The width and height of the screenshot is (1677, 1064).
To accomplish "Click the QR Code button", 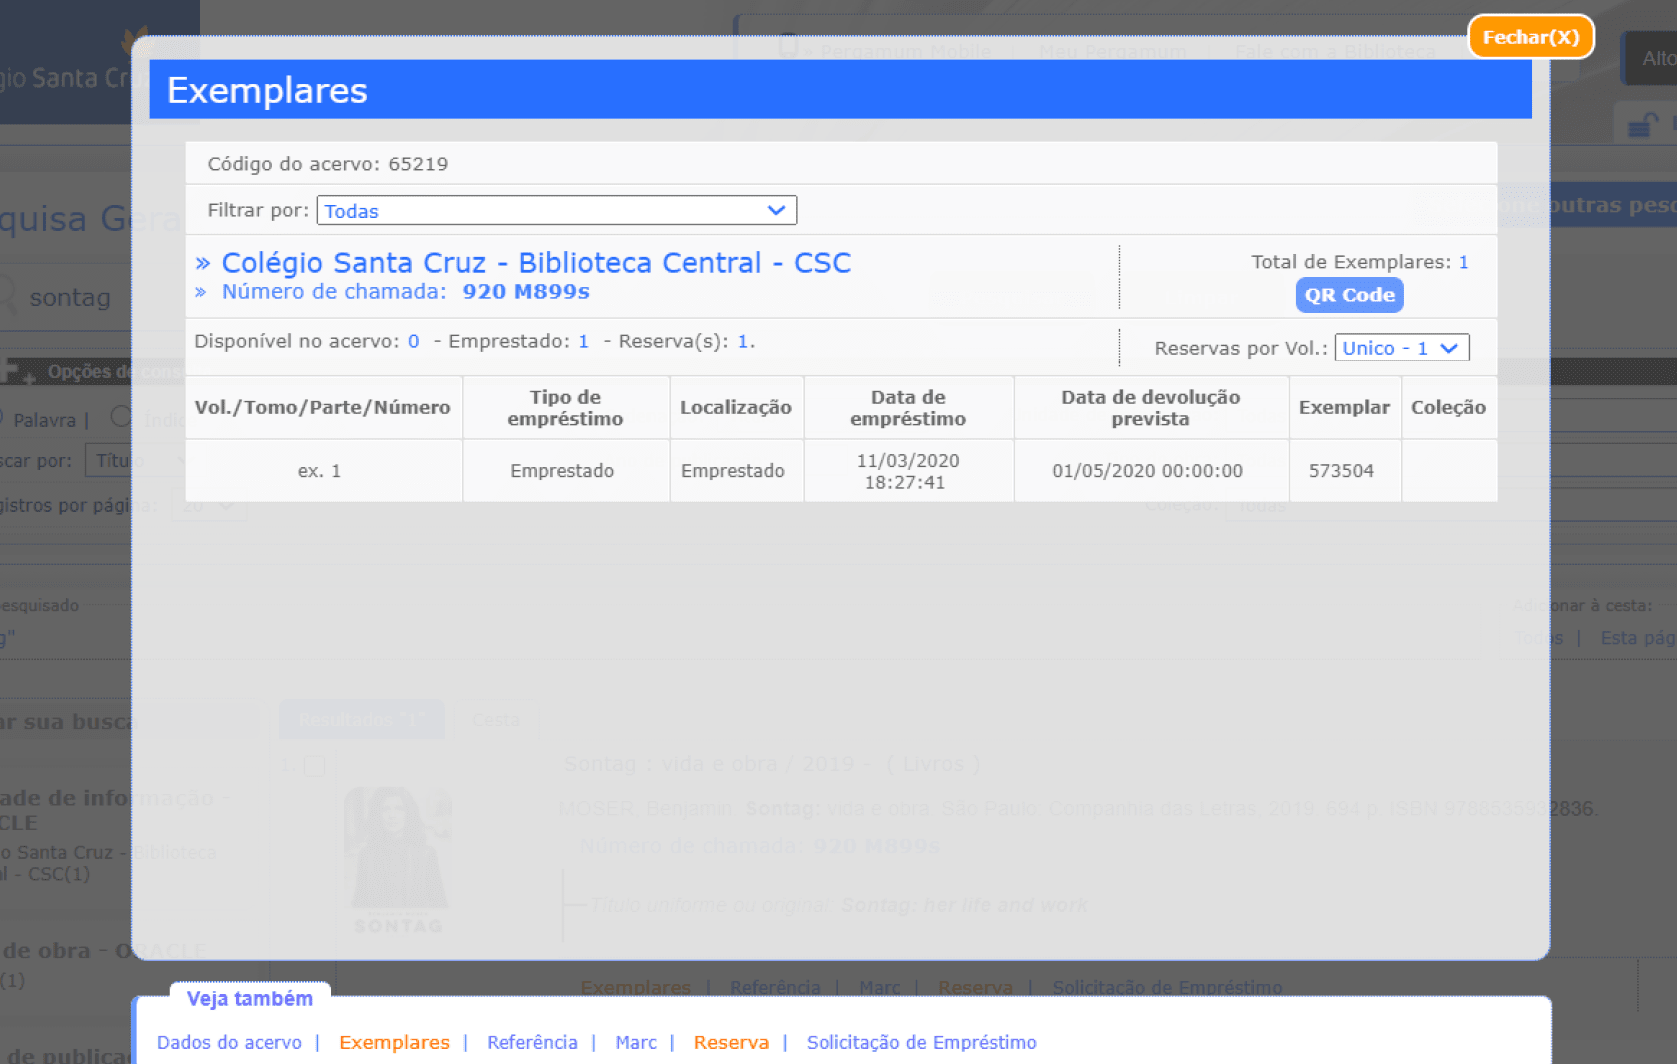I will pos(1349,295).
